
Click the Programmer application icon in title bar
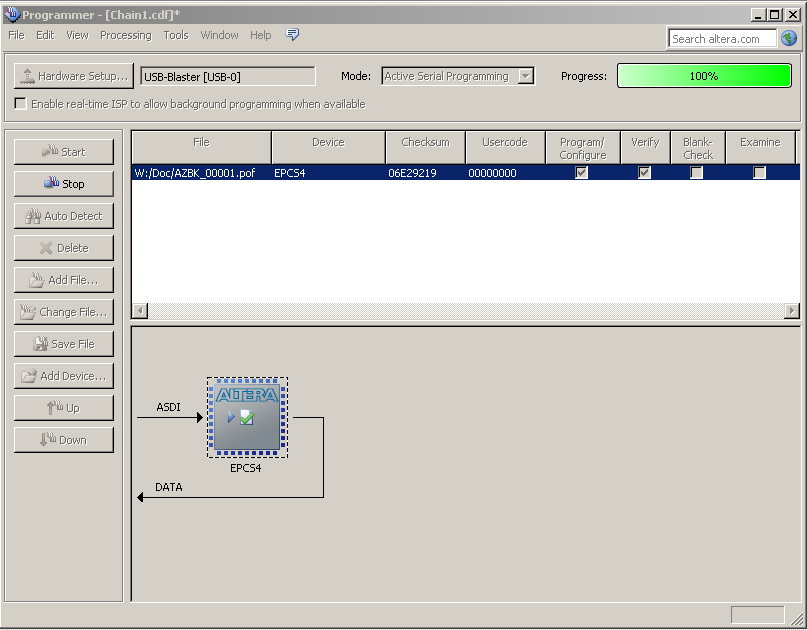pos(12,14)
